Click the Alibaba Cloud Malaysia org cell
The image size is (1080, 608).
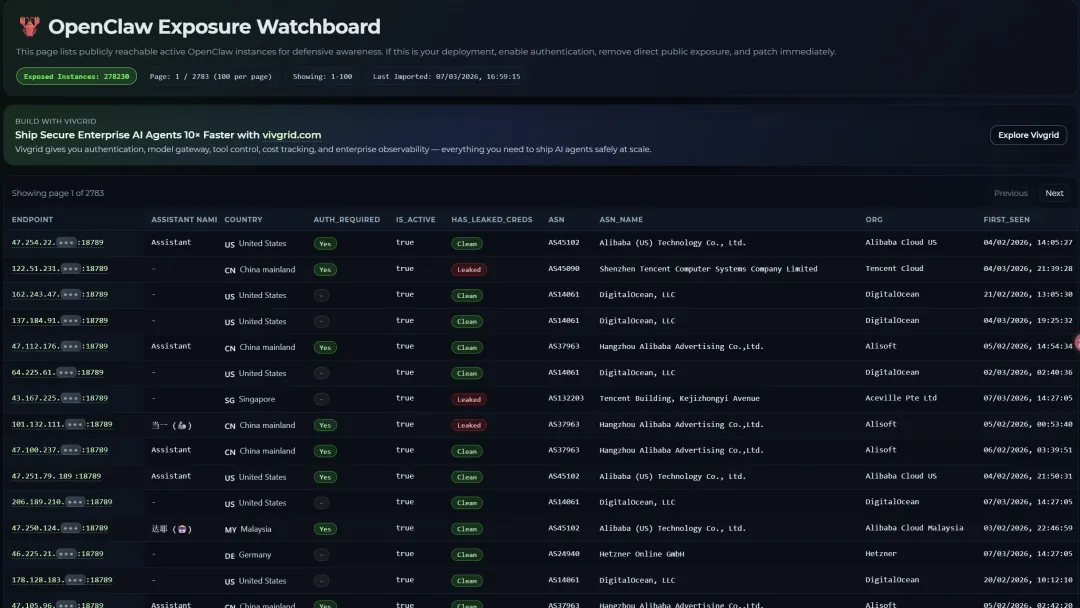pyautogui.click(x=914, y=528)
